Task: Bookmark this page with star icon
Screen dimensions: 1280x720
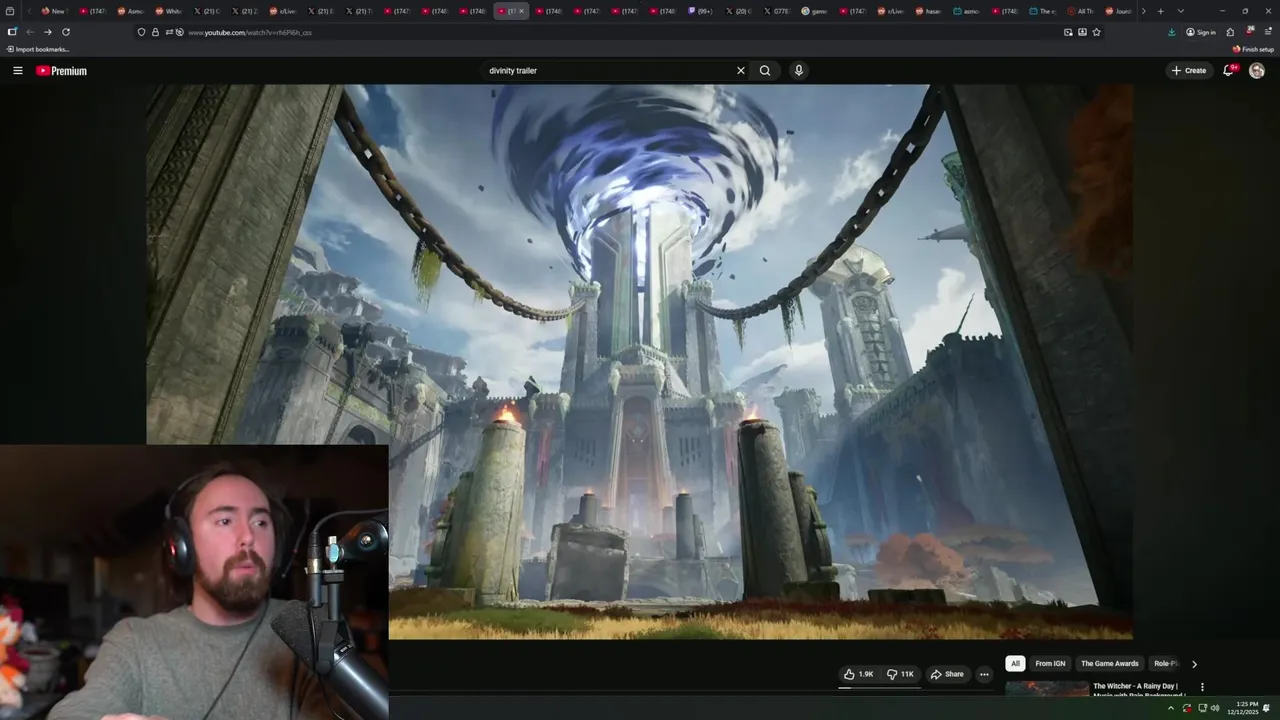Action: coord(1097,32)
